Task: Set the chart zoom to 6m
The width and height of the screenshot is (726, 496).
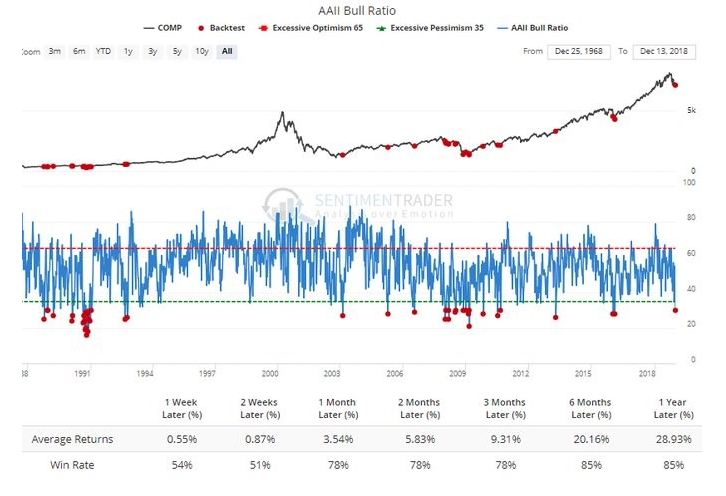Action: coord(81,51)
